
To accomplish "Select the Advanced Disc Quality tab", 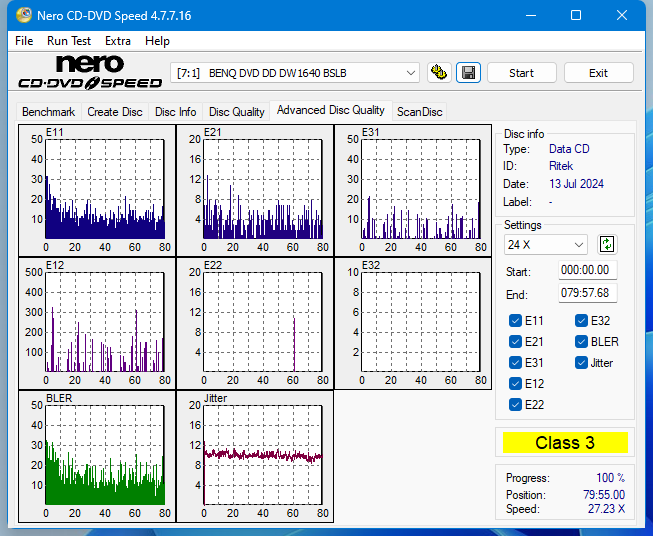I will click(331, 110).
